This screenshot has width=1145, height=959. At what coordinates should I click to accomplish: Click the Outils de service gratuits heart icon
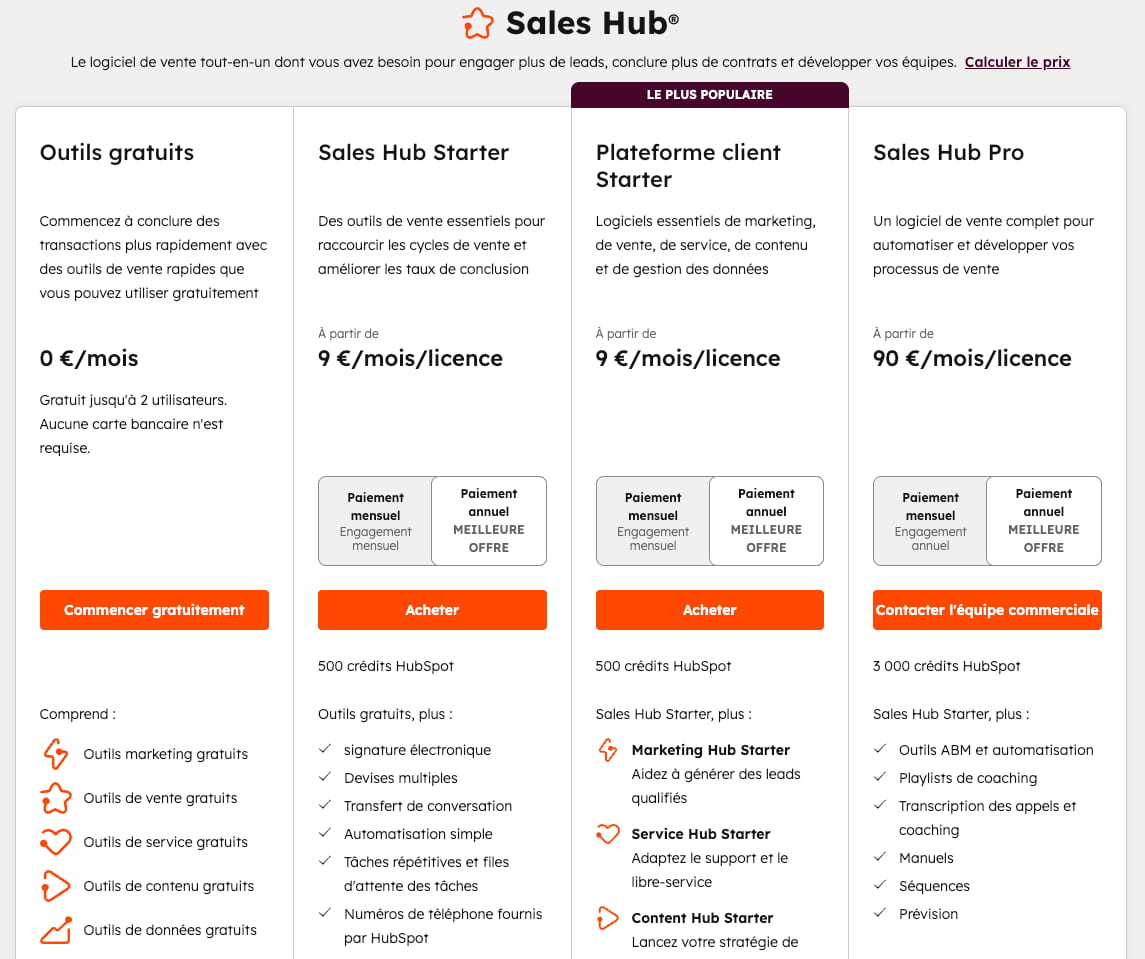pyautogui.click(x=56, y=841)
